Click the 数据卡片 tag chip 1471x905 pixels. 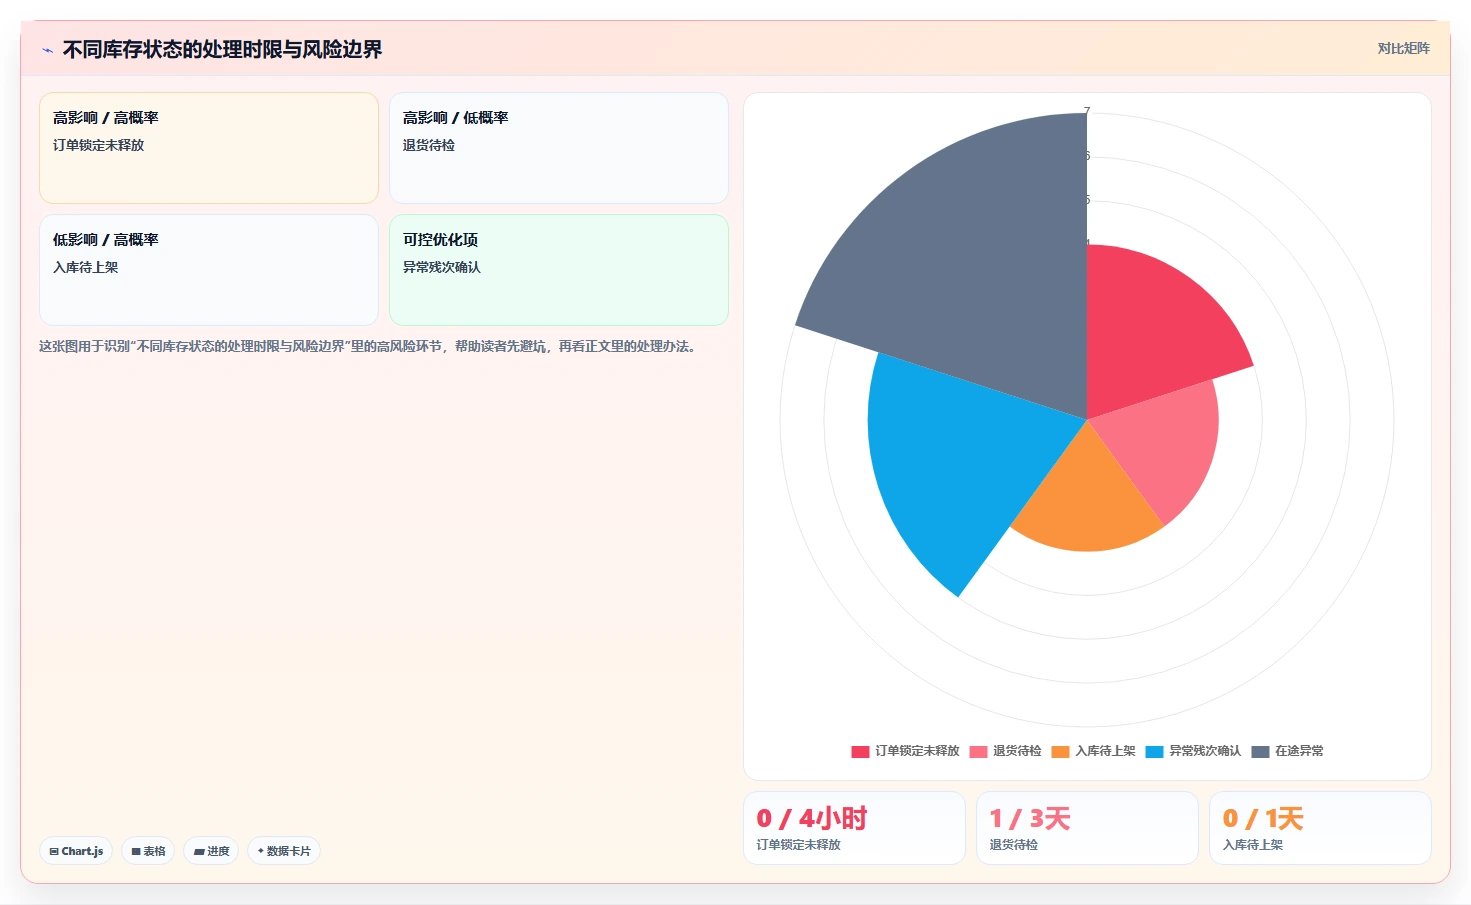pyautogui.click(x=284, y=851)
